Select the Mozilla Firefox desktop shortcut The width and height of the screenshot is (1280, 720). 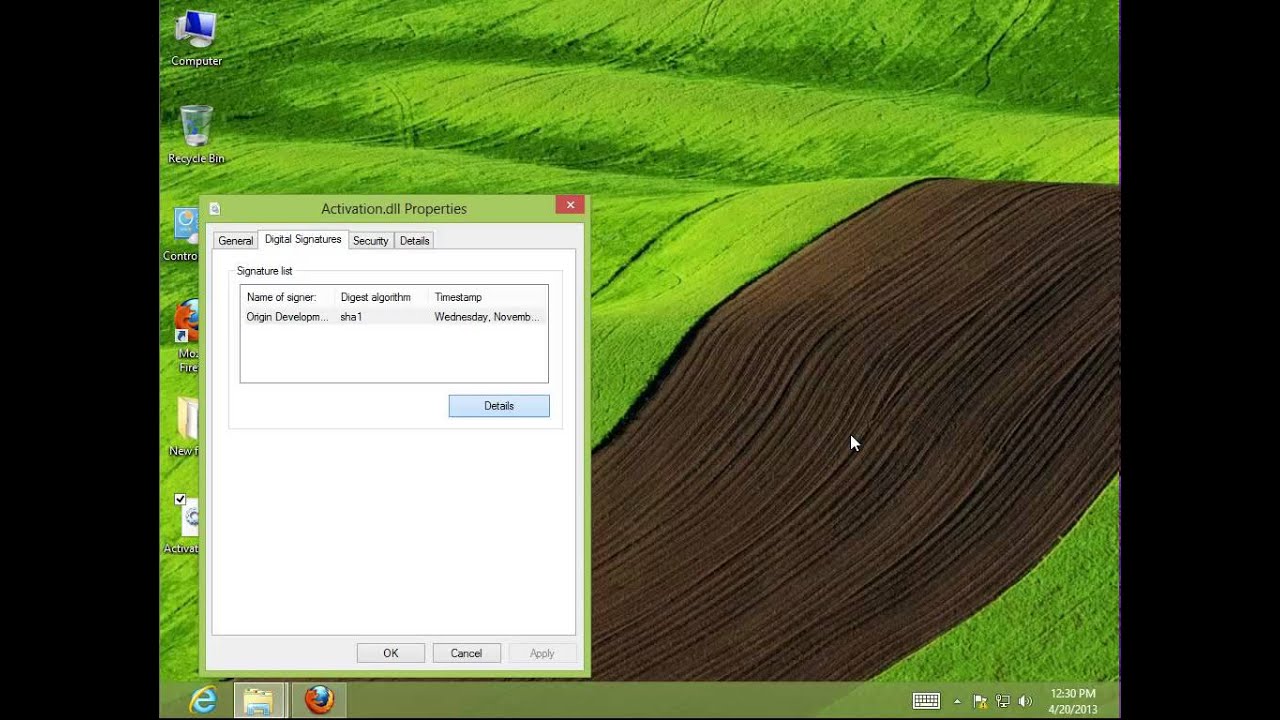click(187, 336)
